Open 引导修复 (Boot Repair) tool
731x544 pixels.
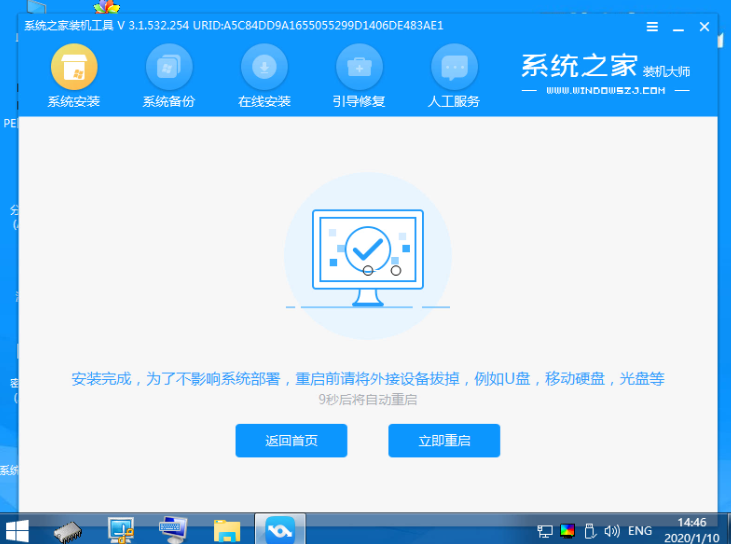click(x=359, y=76)
